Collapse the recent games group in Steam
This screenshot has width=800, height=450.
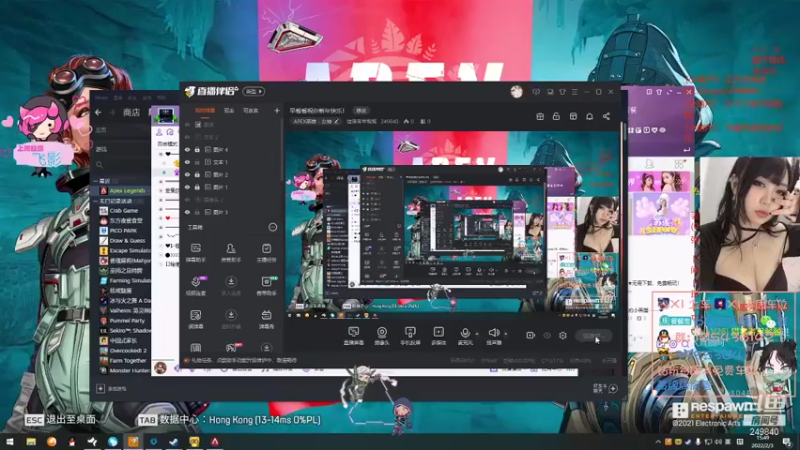click(x=95, y=181)
